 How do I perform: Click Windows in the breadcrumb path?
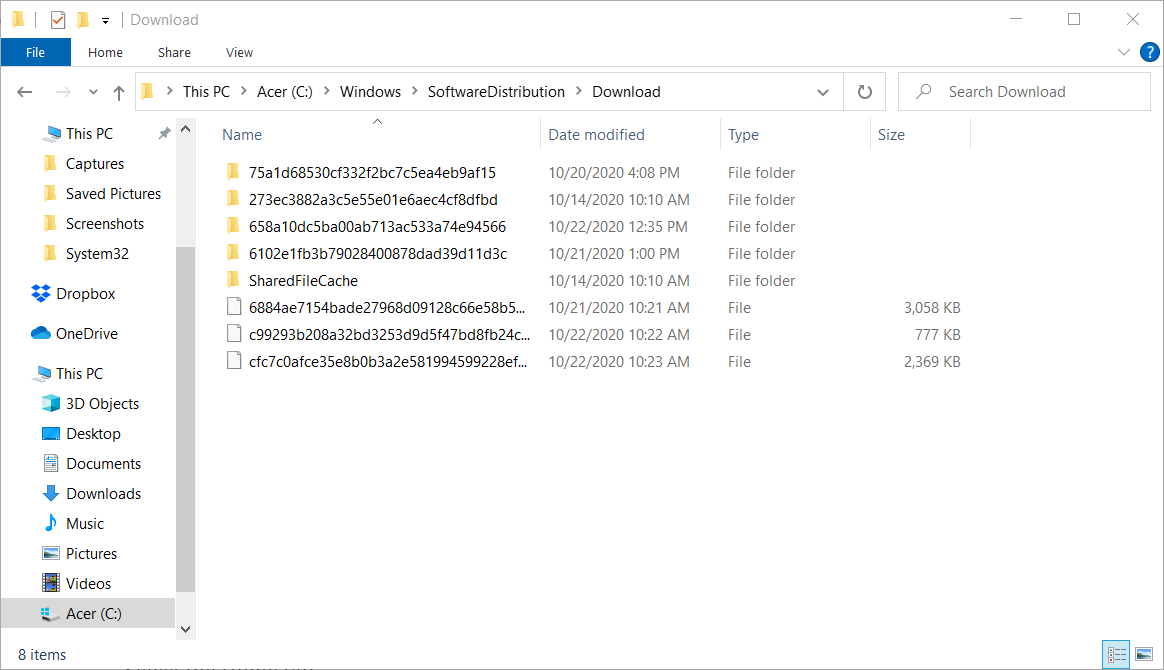click(x=370, y=91)
